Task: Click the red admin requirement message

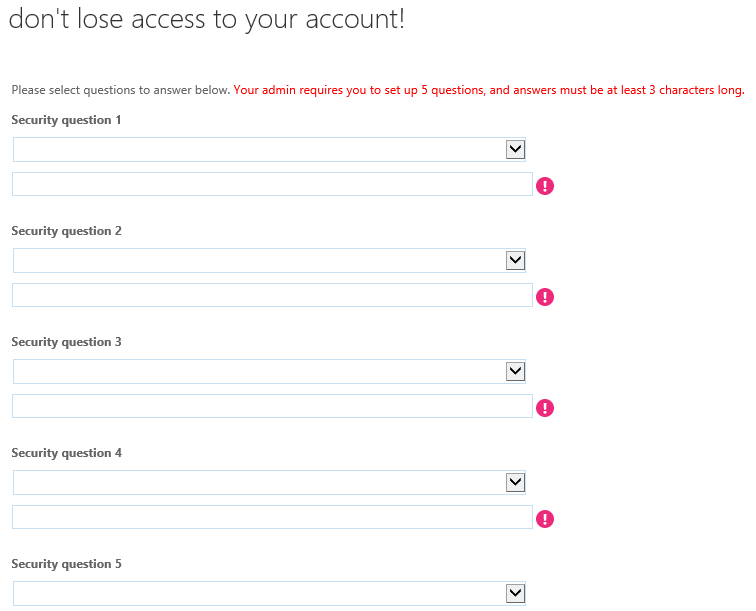Action: pos(488,90)
